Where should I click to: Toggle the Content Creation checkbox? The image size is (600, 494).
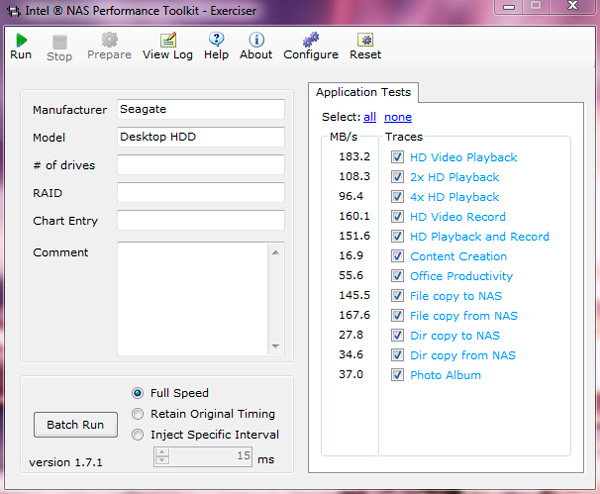pos(397,256)
